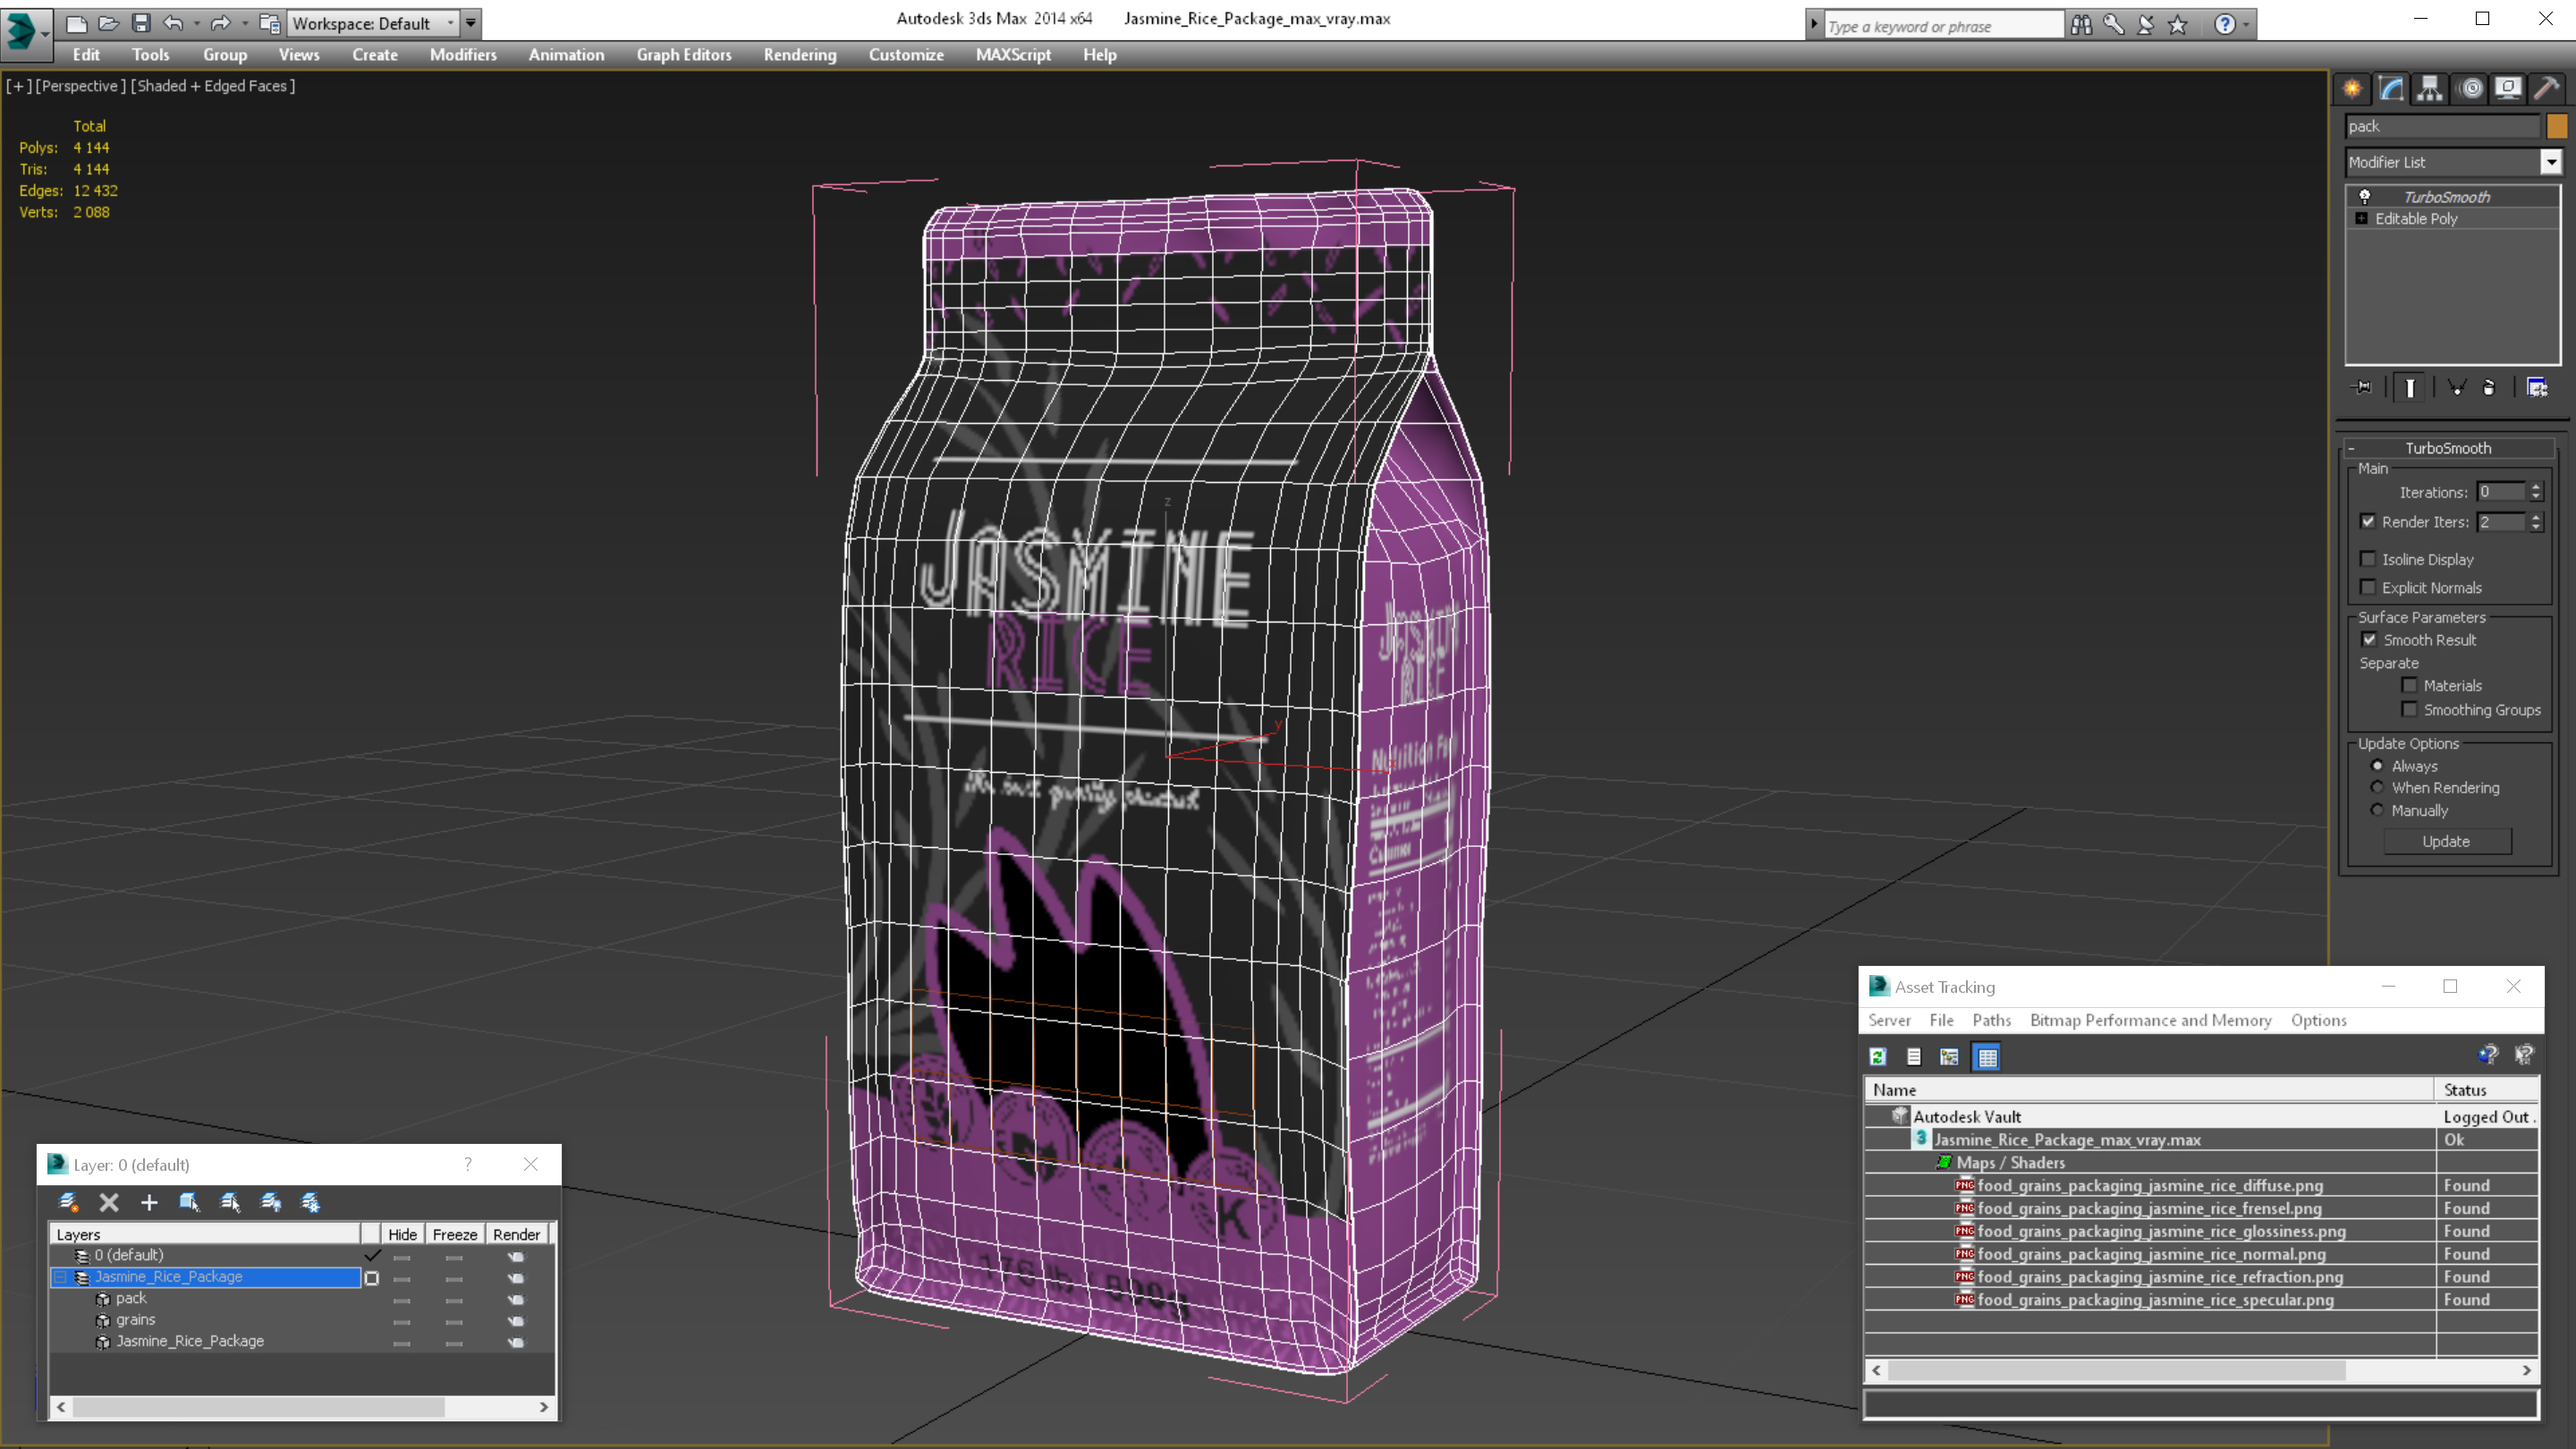Click Shaded + Edged Faces viewport label

tap(213, 86)
